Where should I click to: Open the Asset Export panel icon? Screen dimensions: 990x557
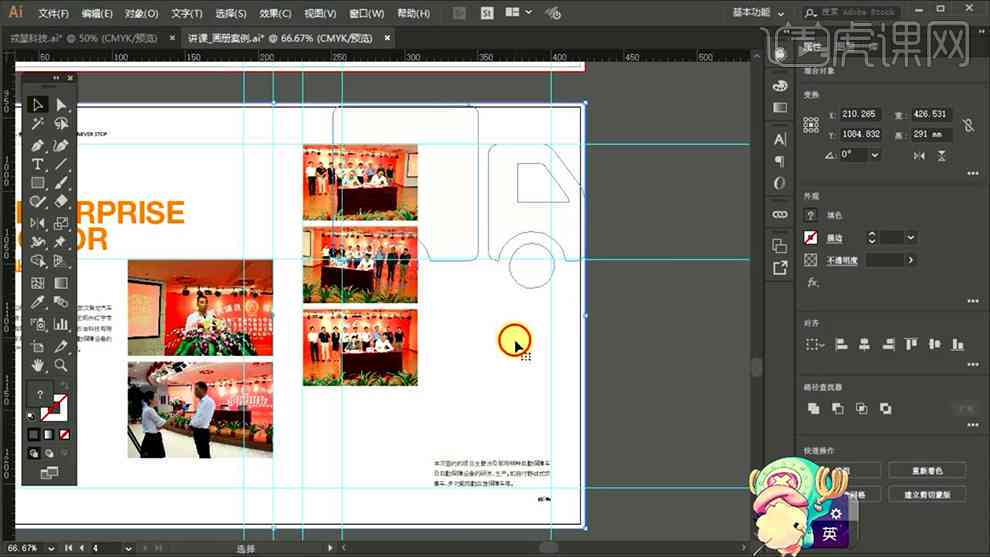[x=780, y=268]
